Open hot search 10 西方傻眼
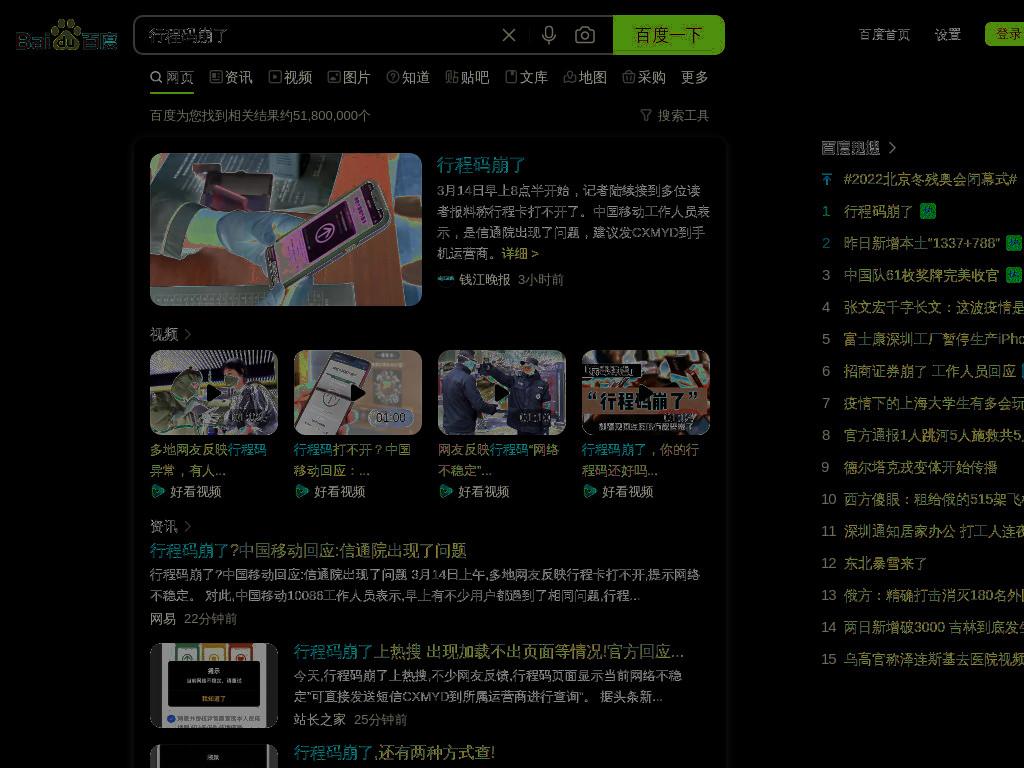The image size is (1024, 768). (933, 499)
